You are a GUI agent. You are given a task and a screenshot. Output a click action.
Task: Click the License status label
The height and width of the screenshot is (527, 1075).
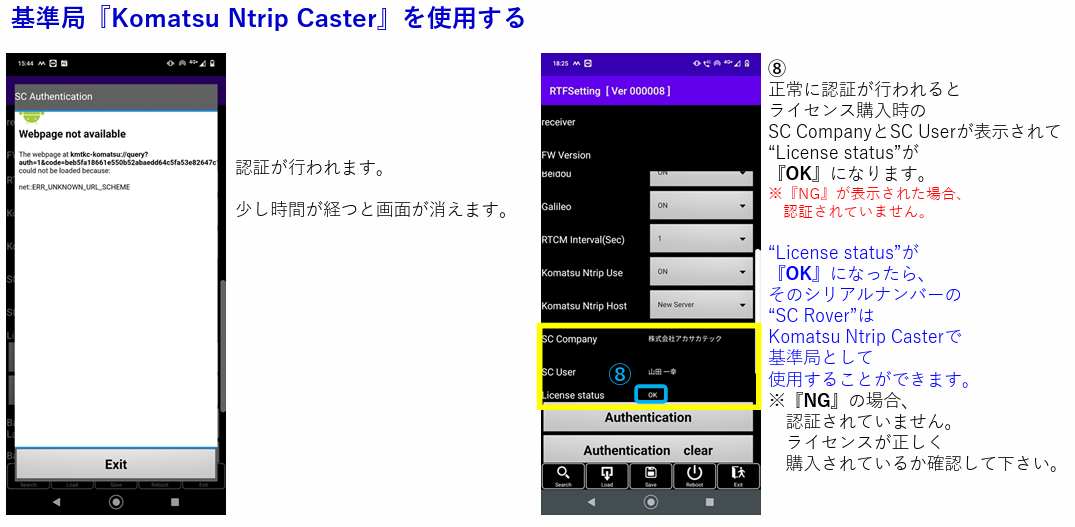pos(573,395)
